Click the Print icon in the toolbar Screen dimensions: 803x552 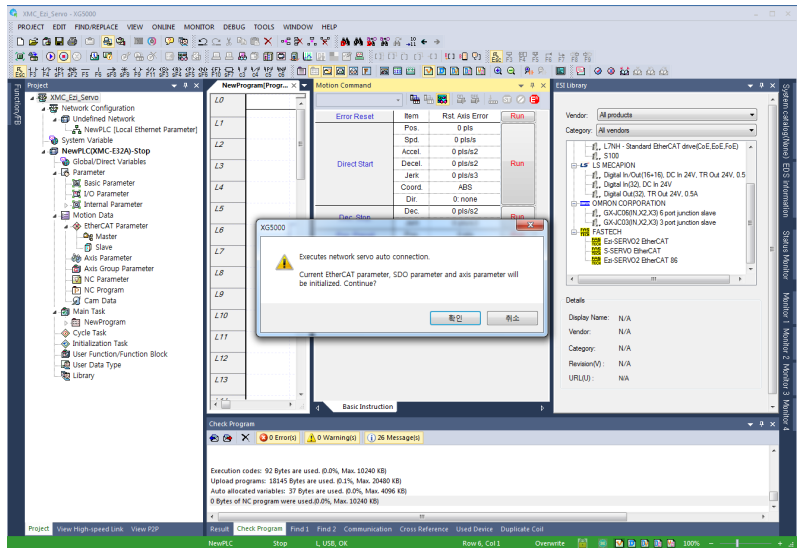73,41
